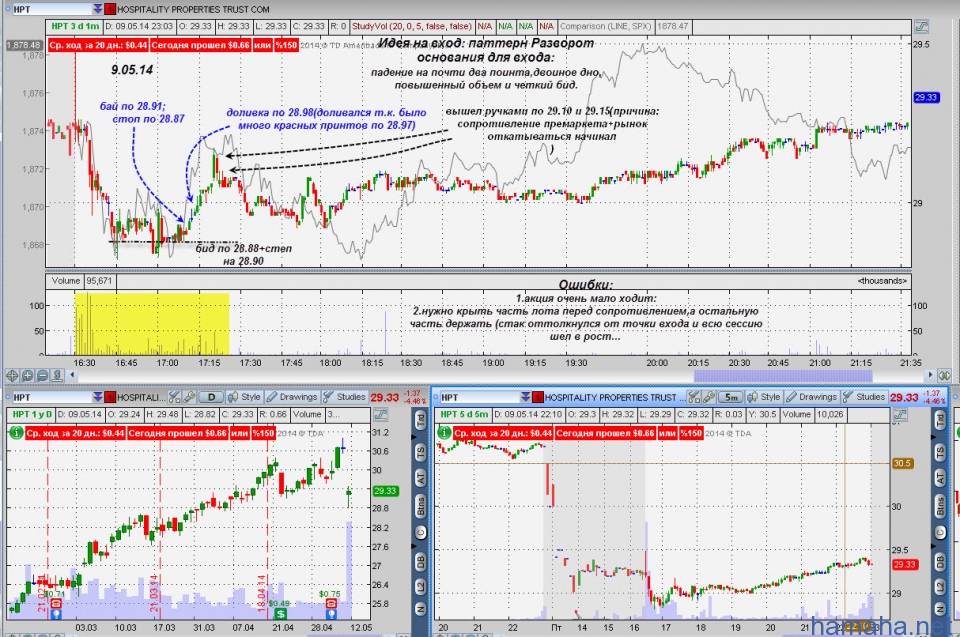The width and height of the screenshot is (960, 637).
Task: Open the C side tab of the 5-minute chart
Action: 940,532
